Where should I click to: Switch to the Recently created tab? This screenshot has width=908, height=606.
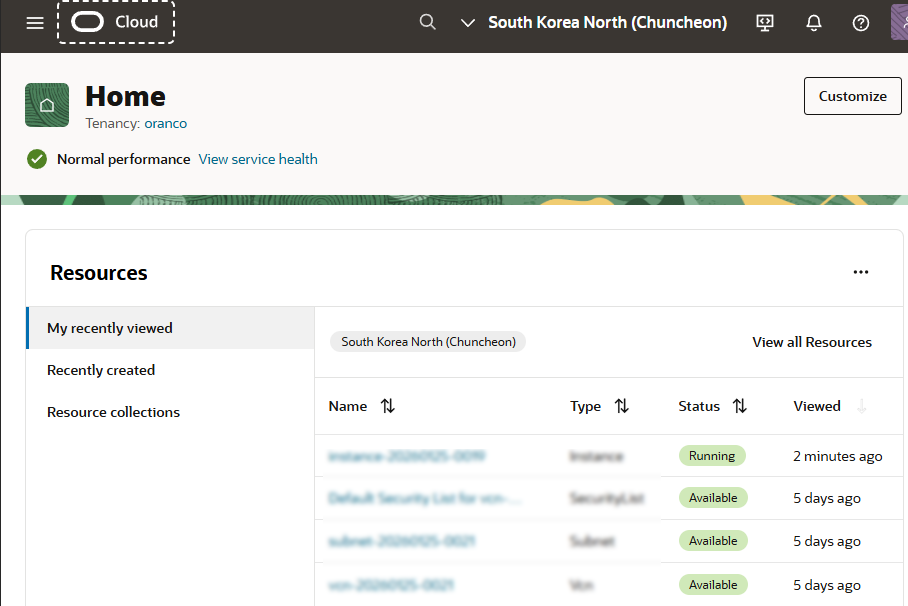click(101, 370)
